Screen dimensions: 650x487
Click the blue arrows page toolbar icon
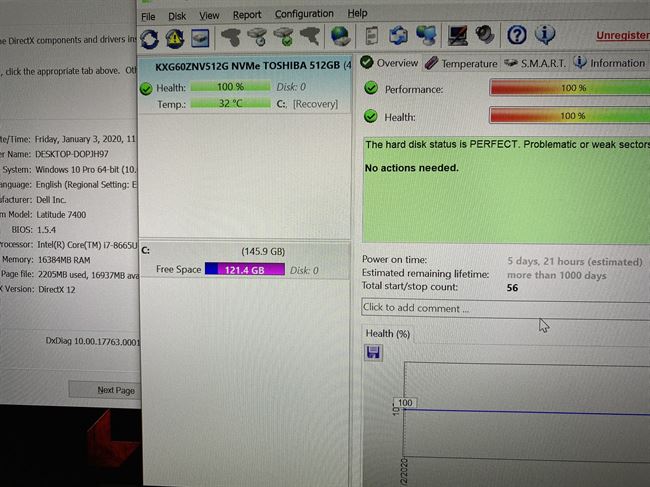[398, 35]
